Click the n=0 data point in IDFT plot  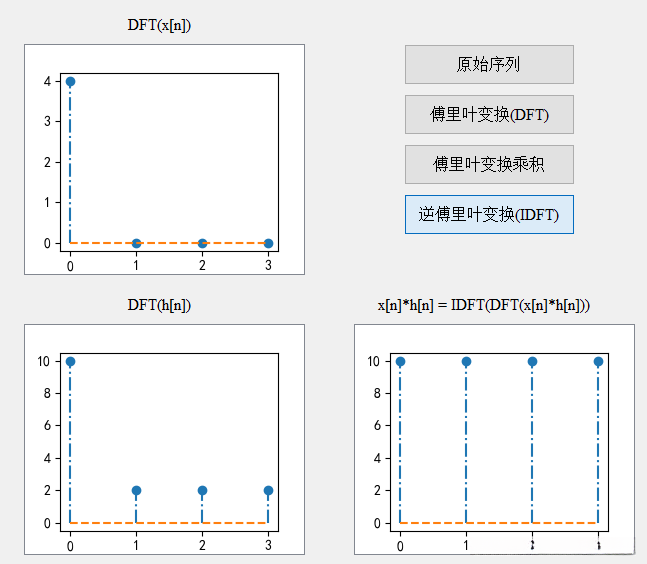tap(400, 361)
